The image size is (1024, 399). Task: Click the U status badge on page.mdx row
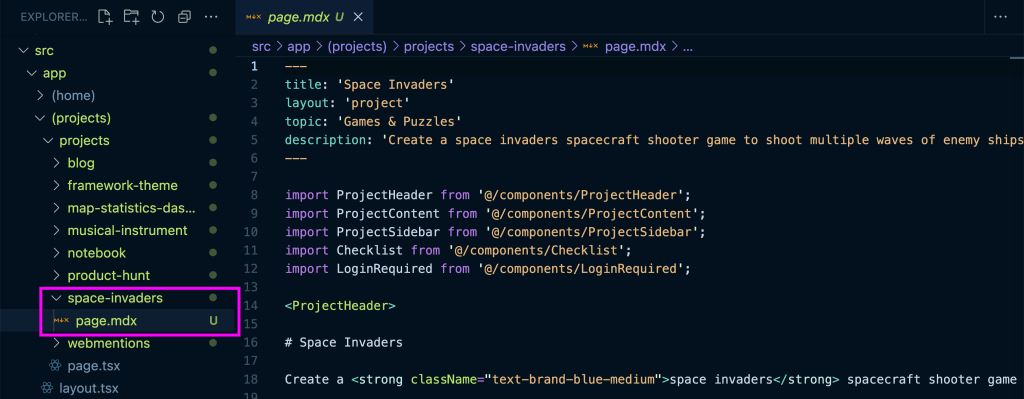(213, 321)
